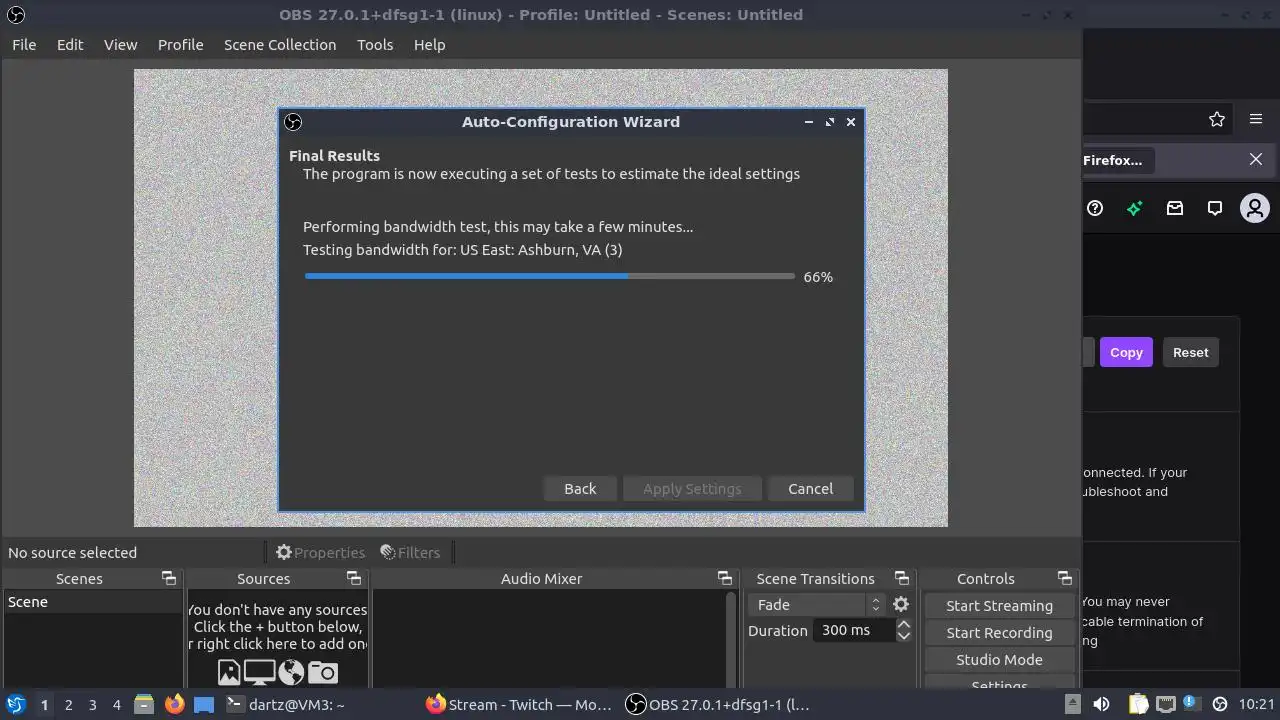
Task: Open Twitch user profile avatar
Action: point(1254,208)
